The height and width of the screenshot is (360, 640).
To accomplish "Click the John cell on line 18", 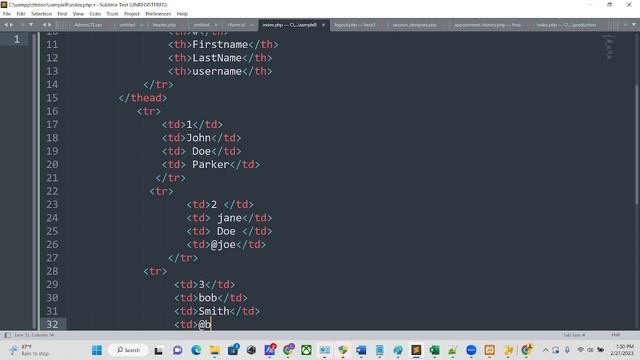I will click(x=201, y=138).
